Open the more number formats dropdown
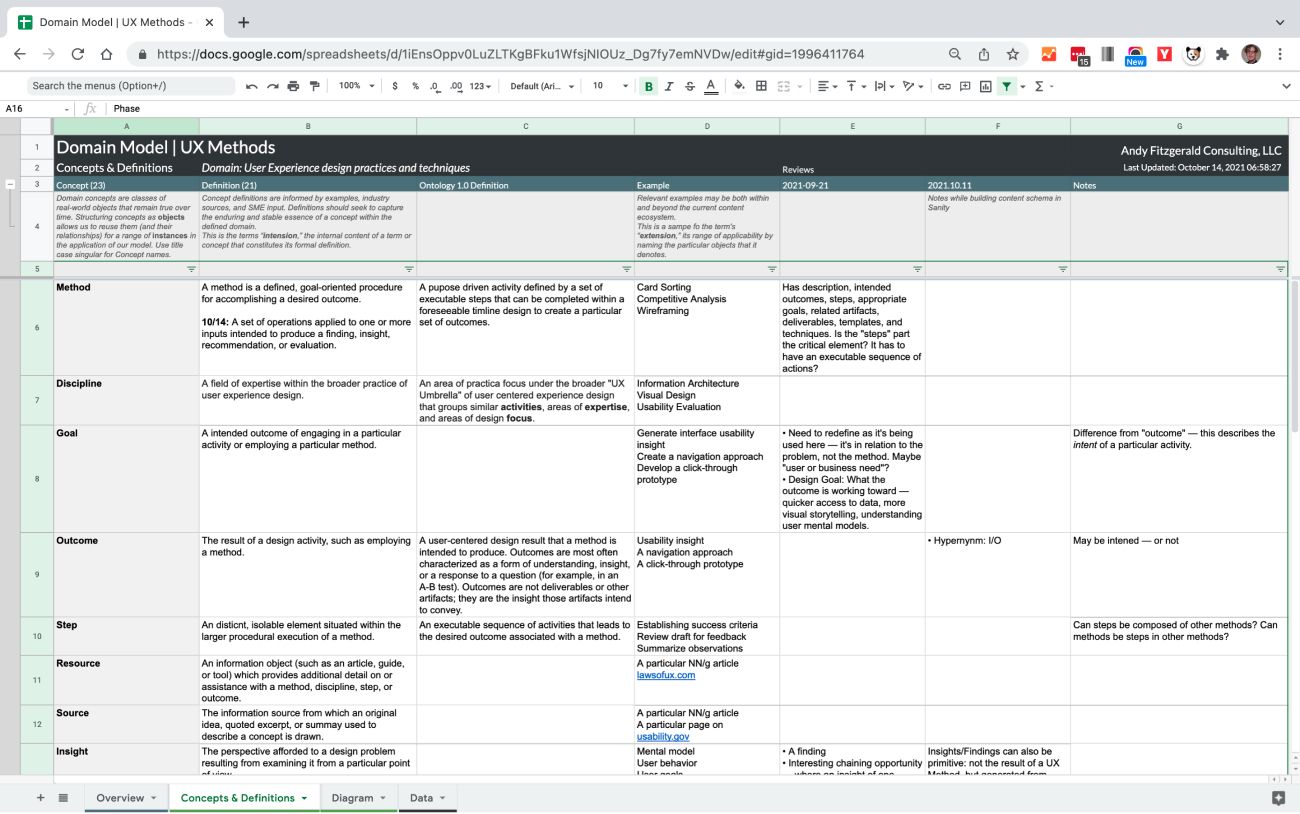 (x=480, y=86)
